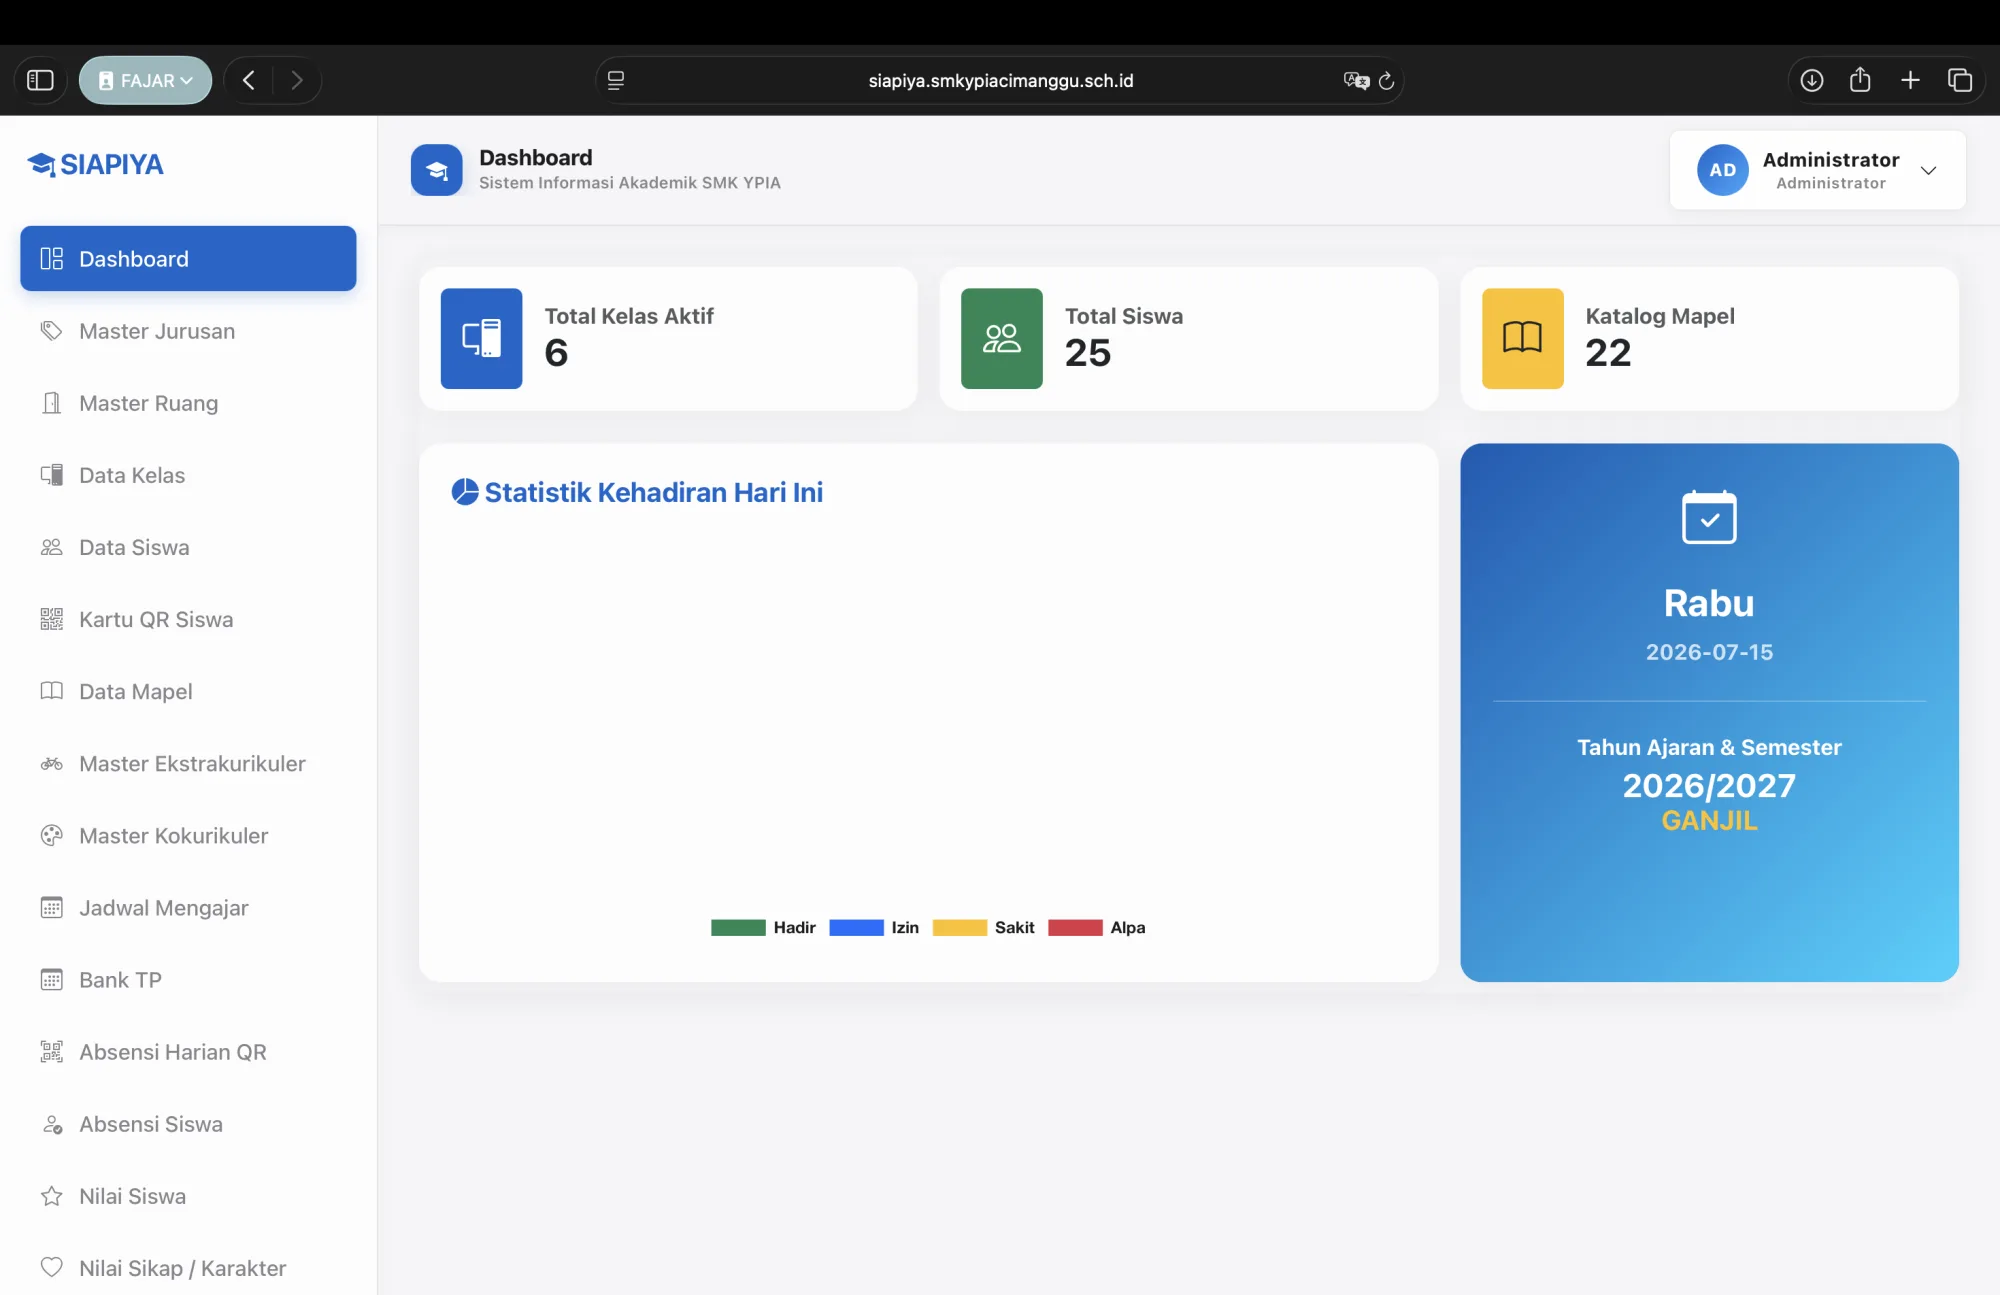Screen dimensions: 2000x1295
Task: Toggle the yellow Sakit legend swatch
Action: click(x=959, y=928)
